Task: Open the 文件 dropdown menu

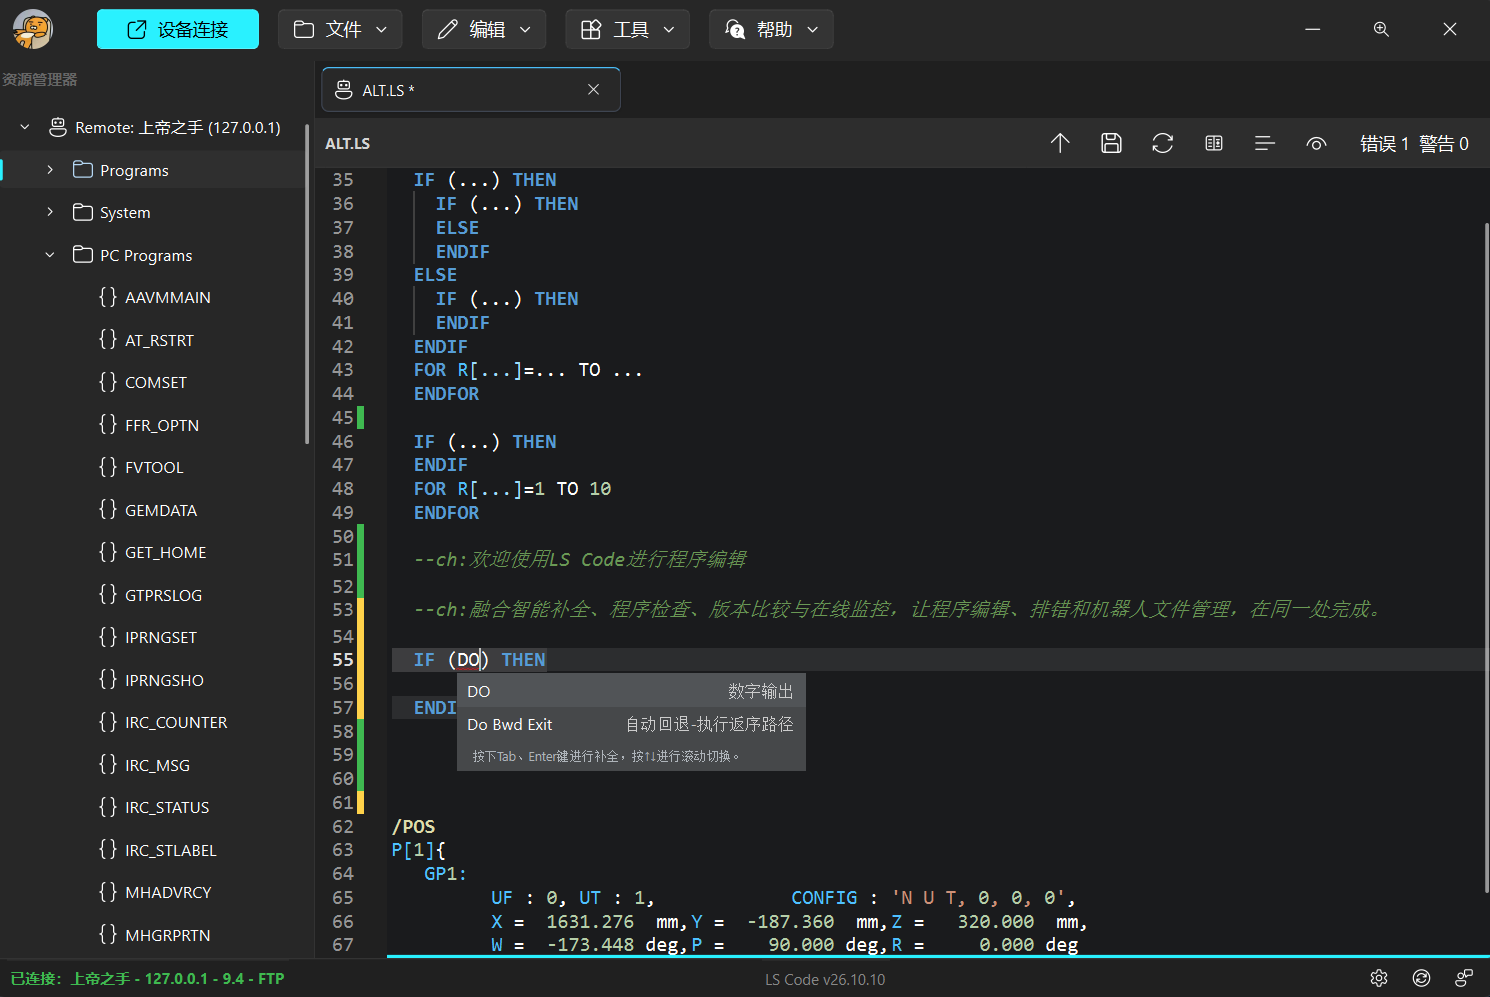Action: pos(340,29)
